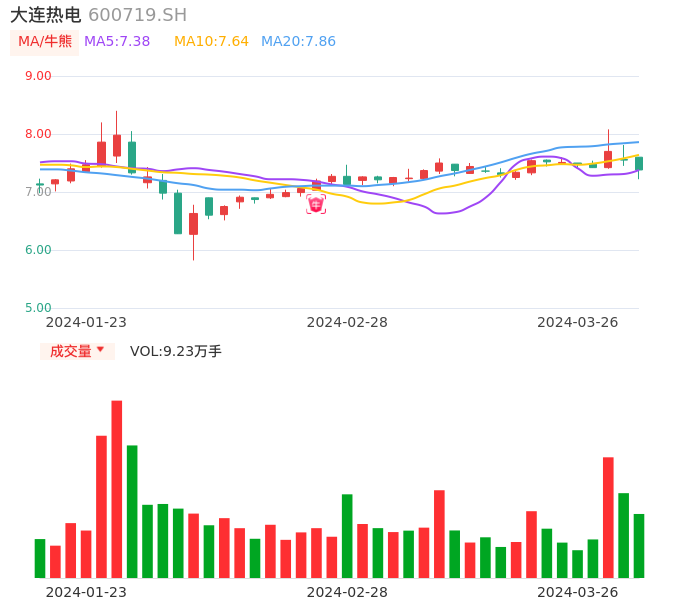The width and height of the screenshot is (686, 606).
Task: Toggle the MA10:7.64 yellow line legend
Action: point(211,42)
